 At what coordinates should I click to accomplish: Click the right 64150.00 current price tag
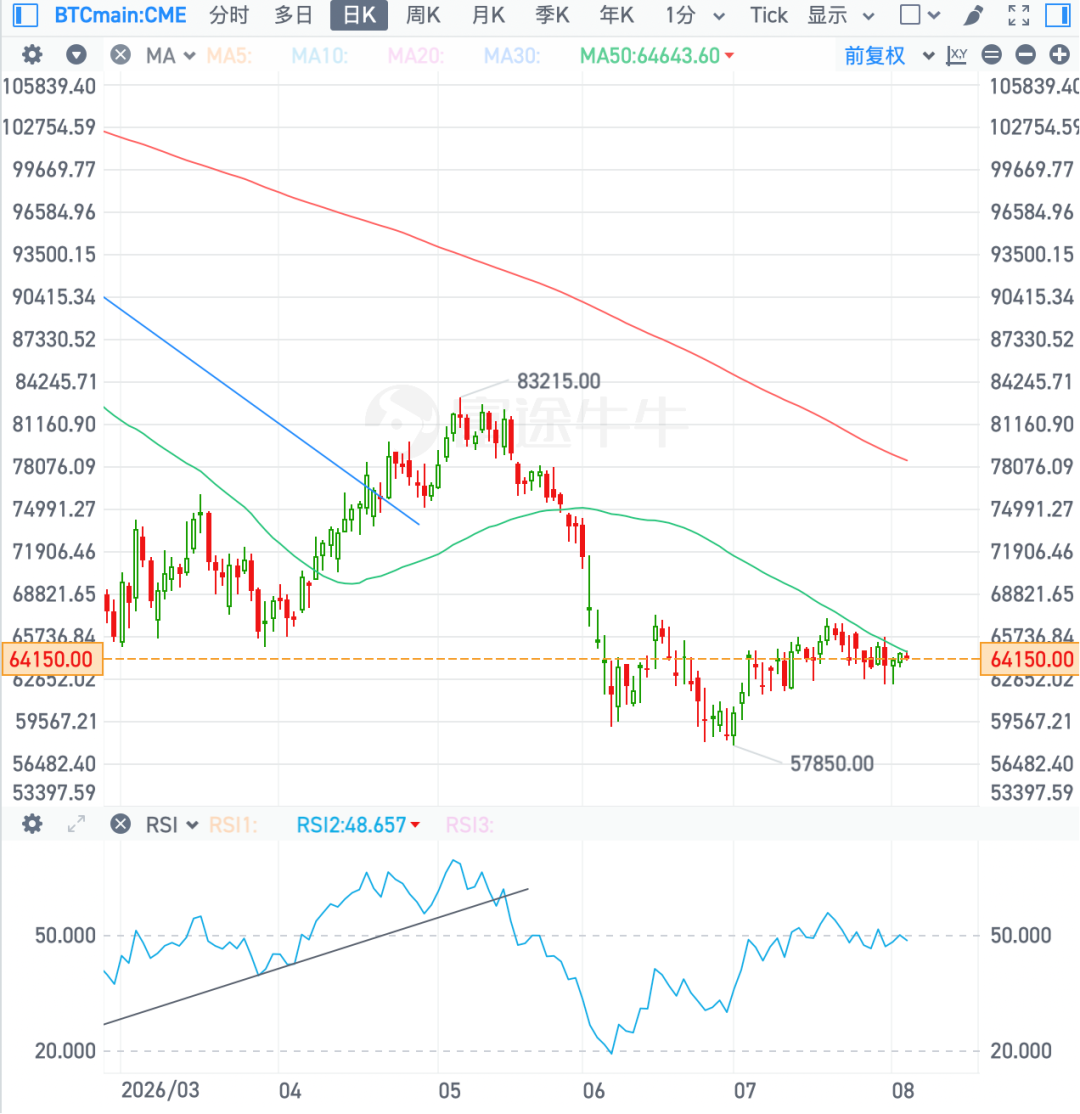(1030, 659)
